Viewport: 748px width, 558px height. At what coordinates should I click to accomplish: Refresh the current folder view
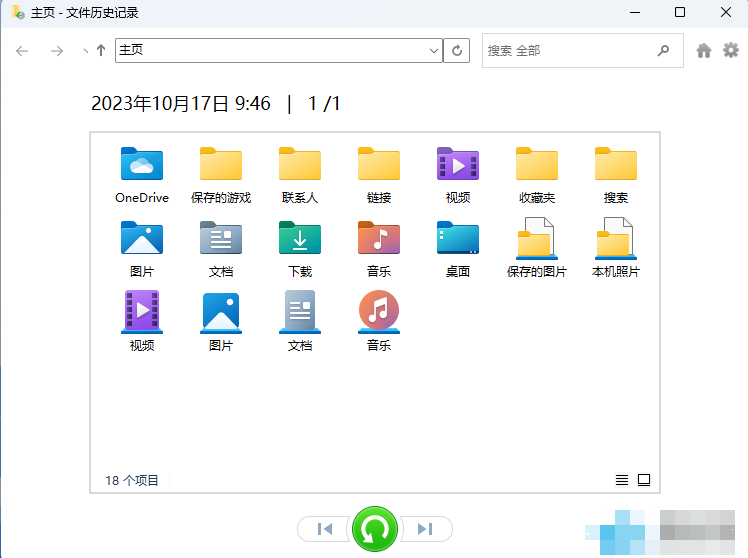(x=457, y=50)
